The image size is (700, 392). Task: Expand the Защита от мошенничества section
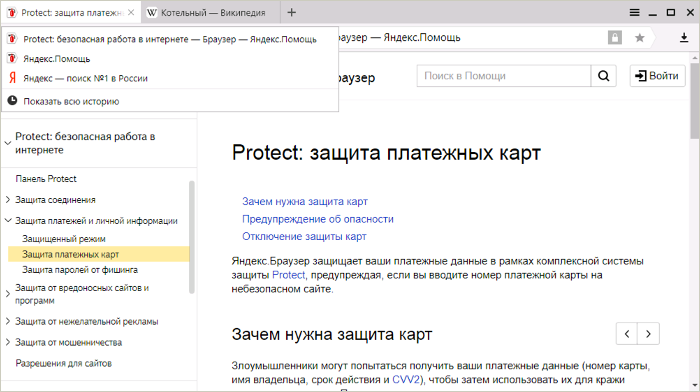8,342
